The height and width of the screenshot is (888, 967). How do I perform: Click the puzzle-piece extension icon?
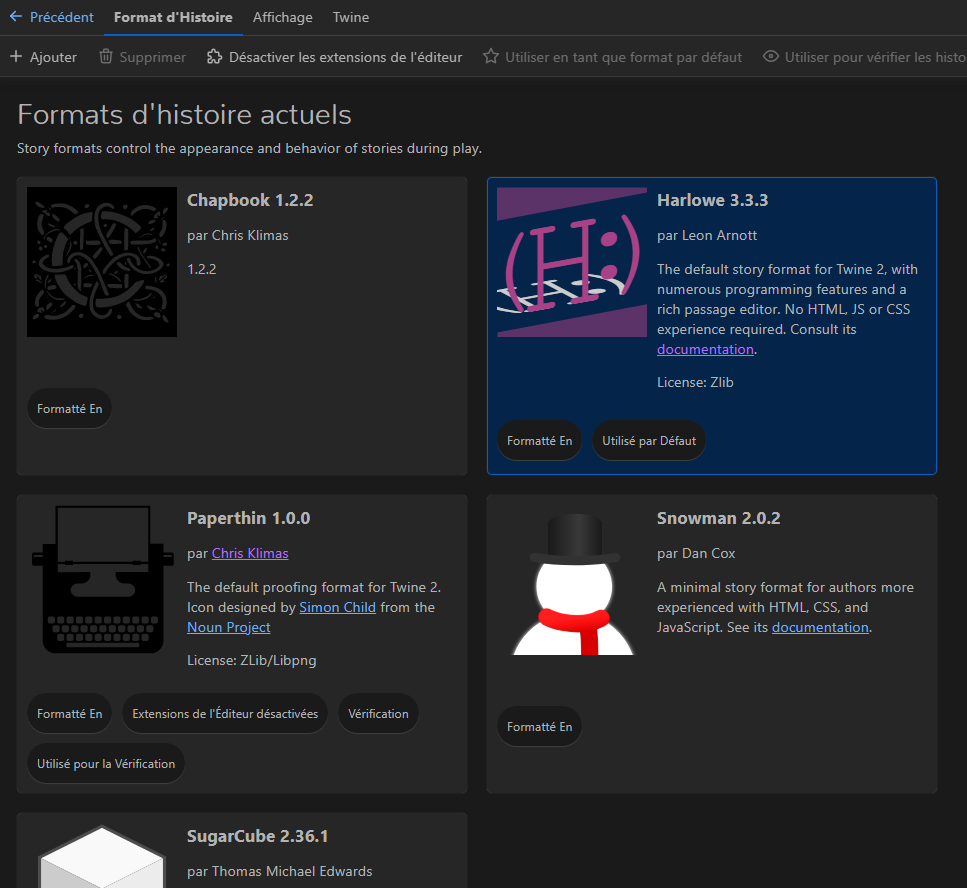coord(215,57)
